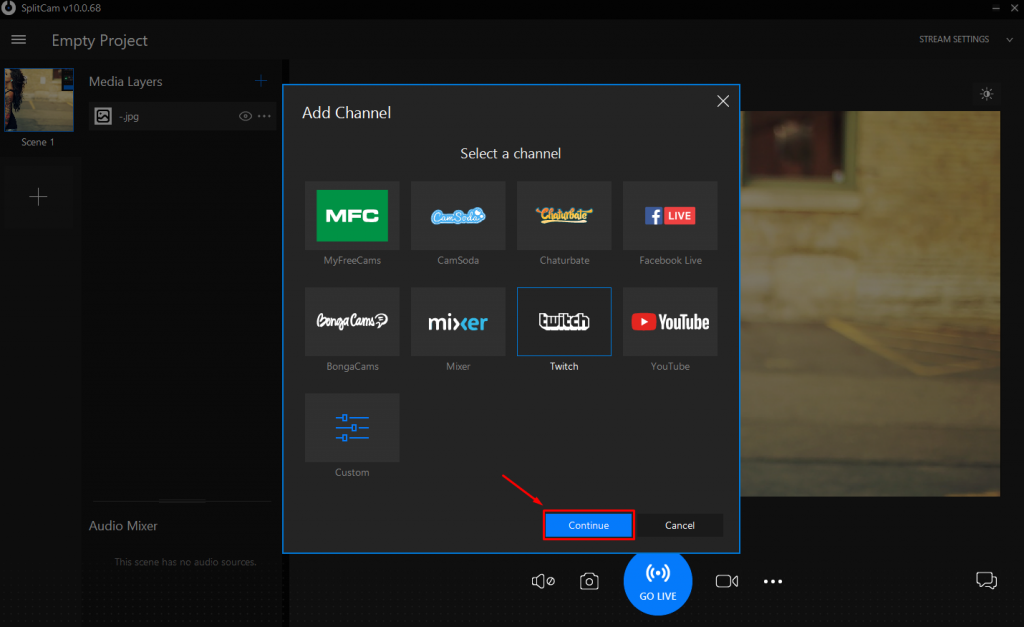Choose the Mixer channel tile
Viewport: 1024px width, 627px height.
pos(458,321)
